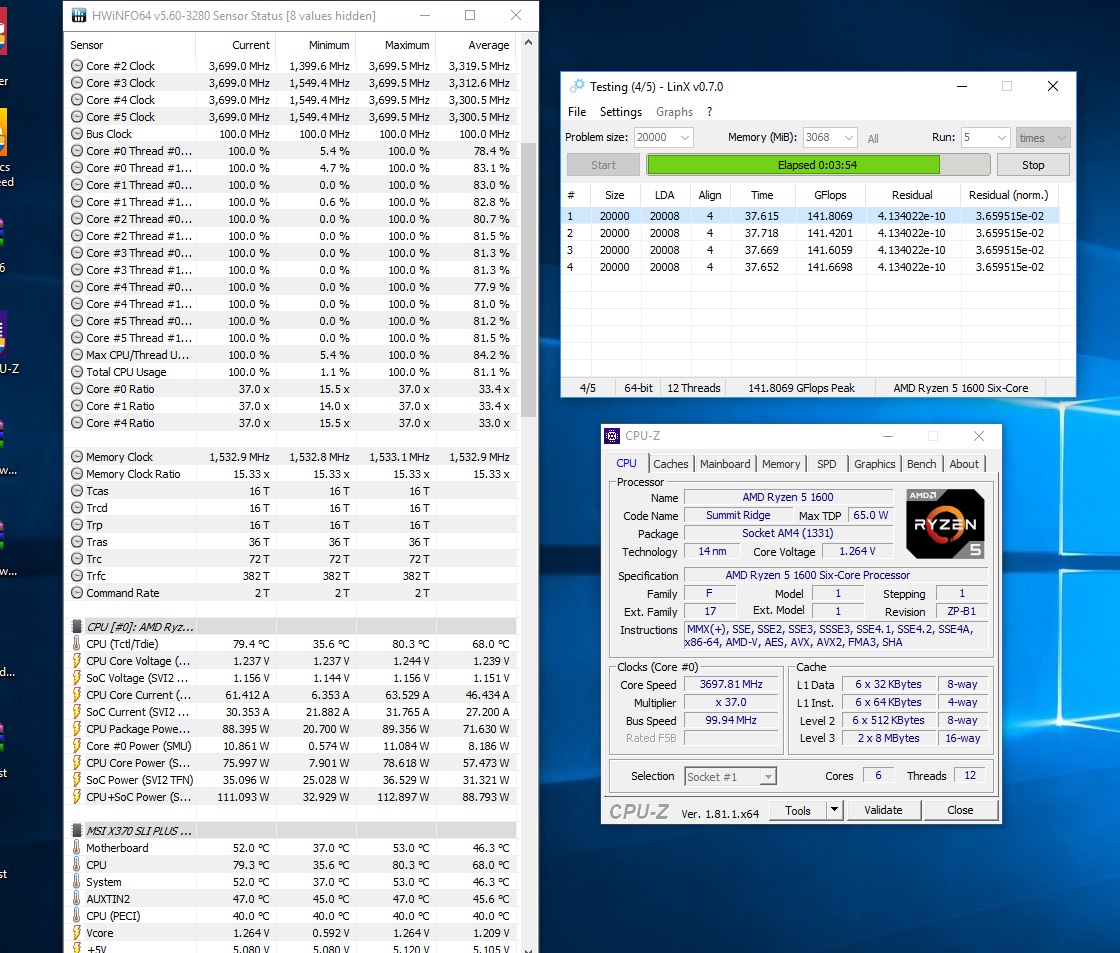Screen dimensions: 1120x953
Task: Switch to the Mainboard tab in CPU-Z
Action: (x=725, y=464)
